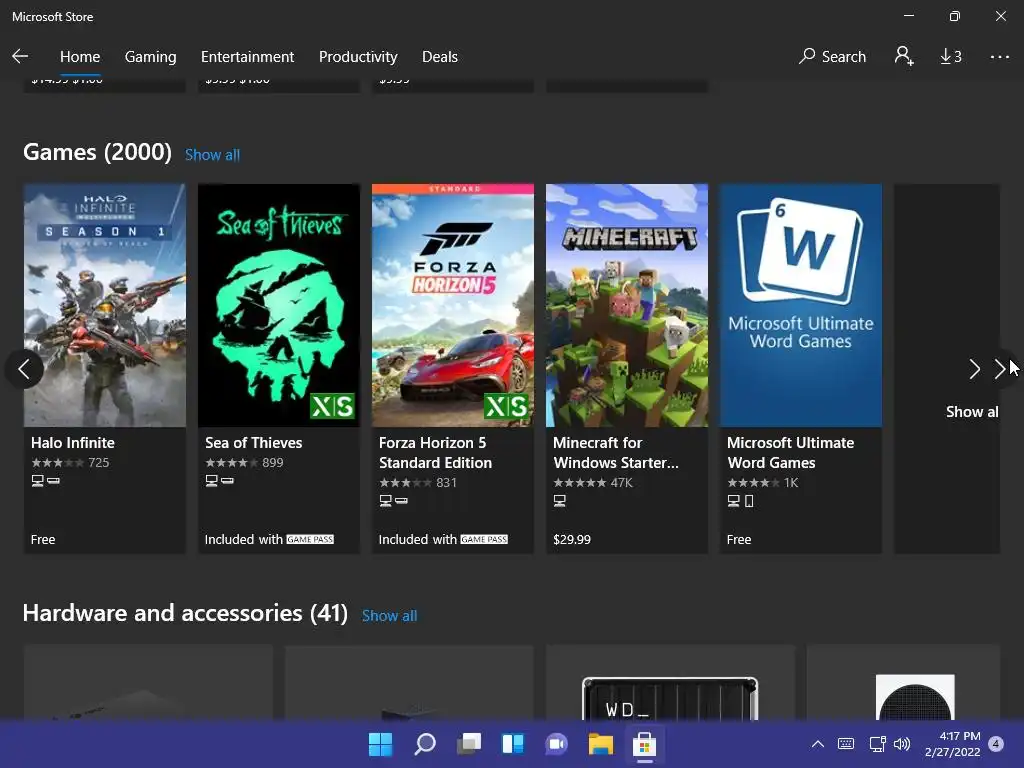Advance games carousel with the inner next arrow
Image resolution: width=1024 pixels, height=768 pixels.
tap(974, 369)
